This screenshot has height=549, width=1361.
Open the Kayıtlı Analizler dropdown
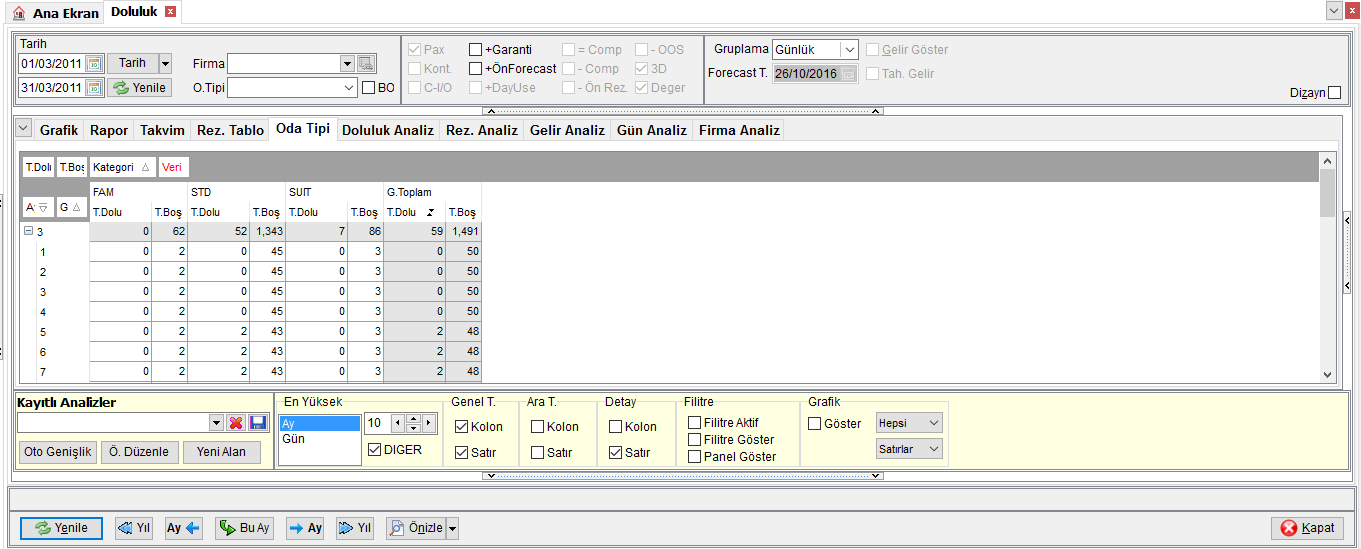216,423
